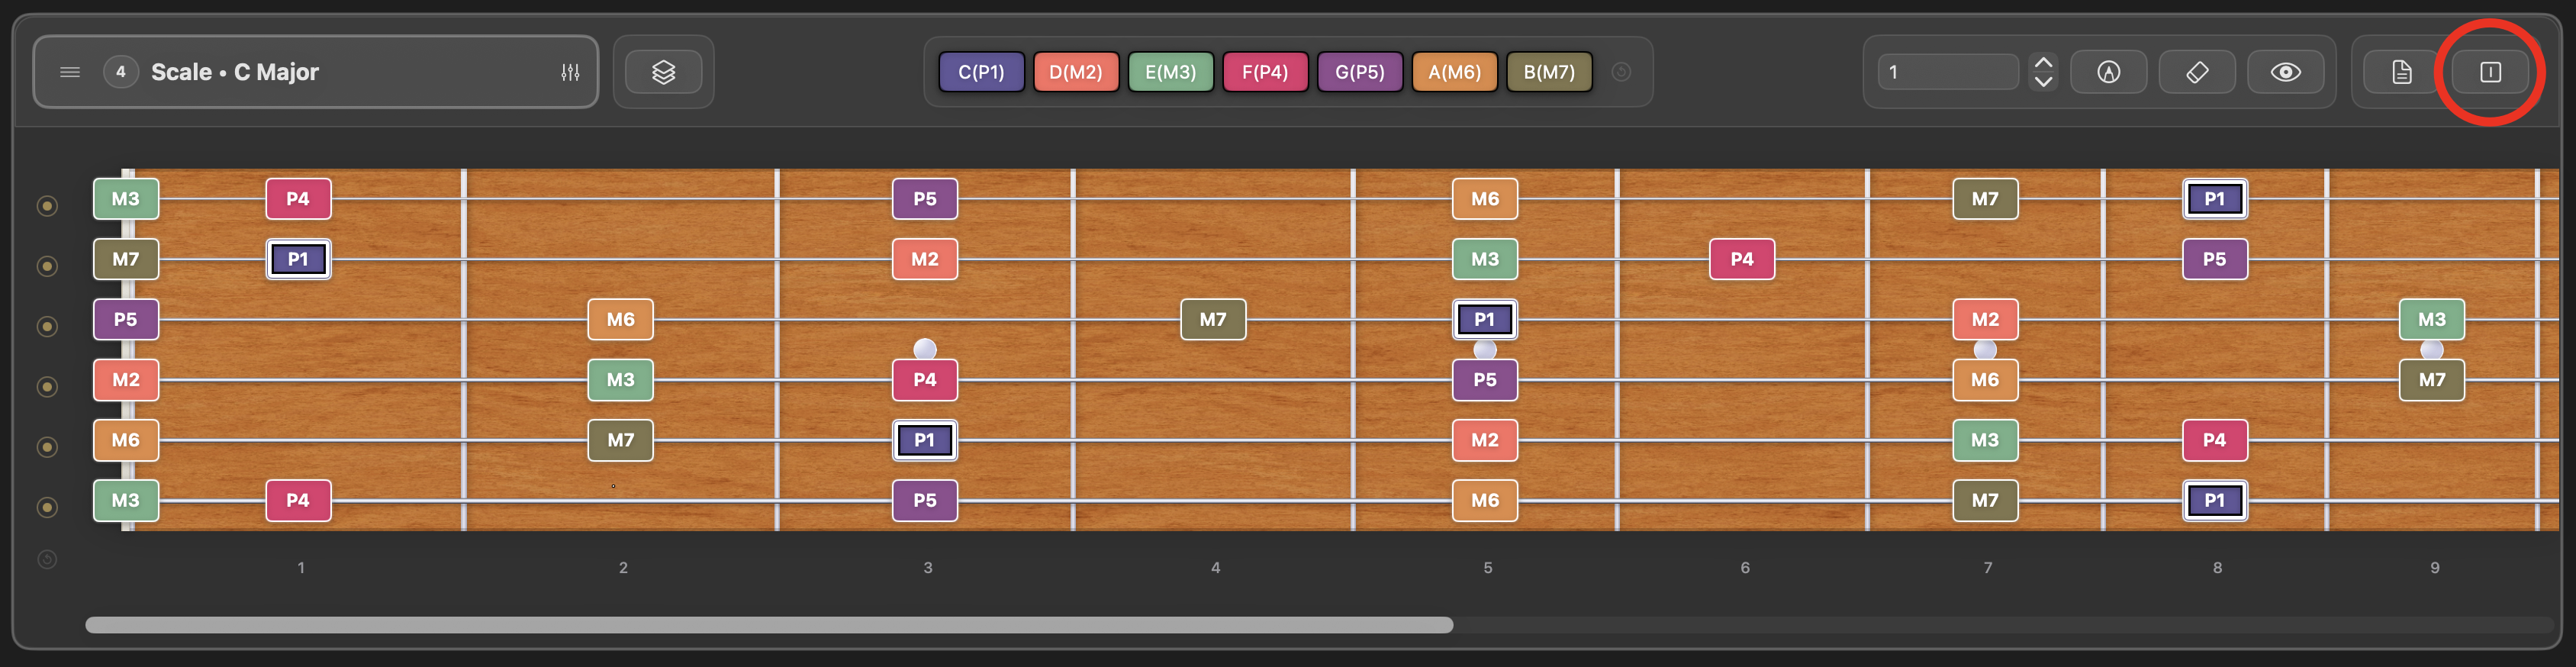The image size is (2576, 667).
Task: Toggle the eye visibility button
Action: (2285, 72)
